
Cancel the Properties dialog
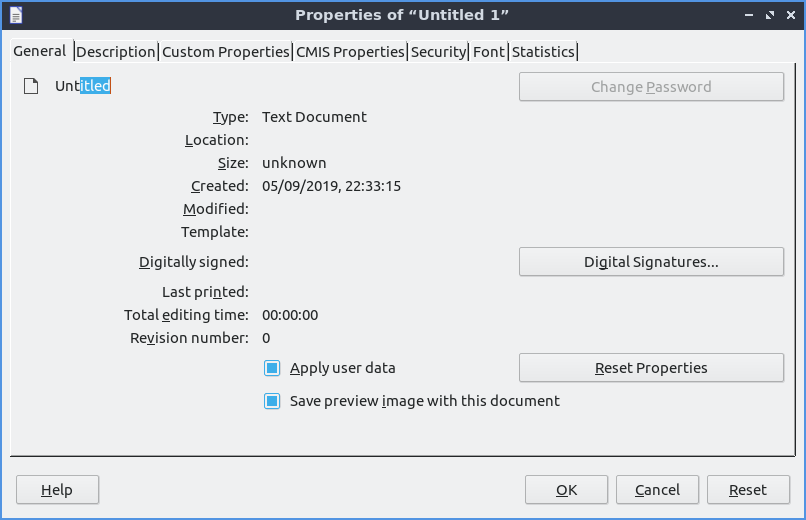click(x=657, y=490)
